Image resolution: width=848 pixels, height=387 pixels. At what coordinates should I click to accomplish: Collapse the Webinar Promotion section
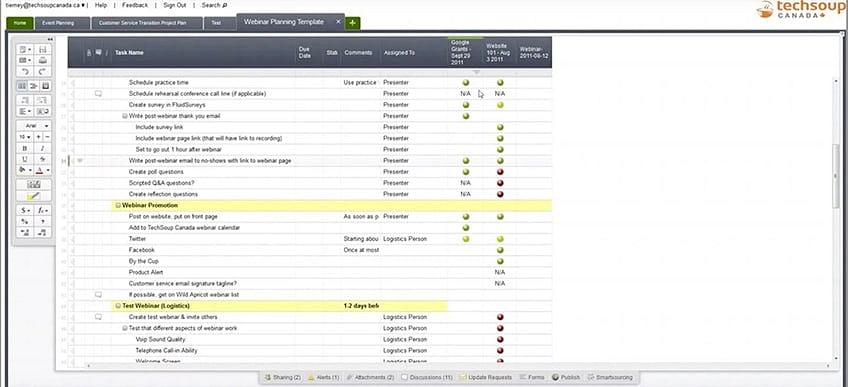118,205
